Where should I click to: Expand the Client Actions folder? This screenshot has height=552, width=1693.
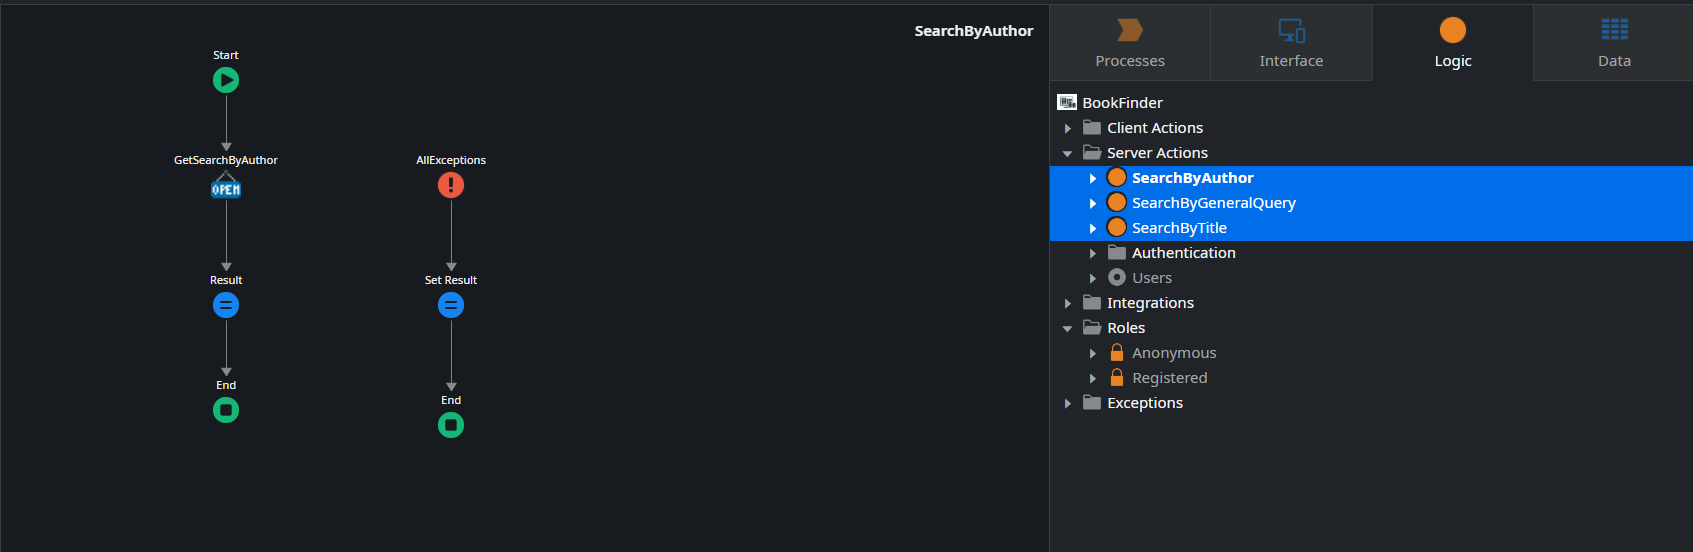(1068, 128)
